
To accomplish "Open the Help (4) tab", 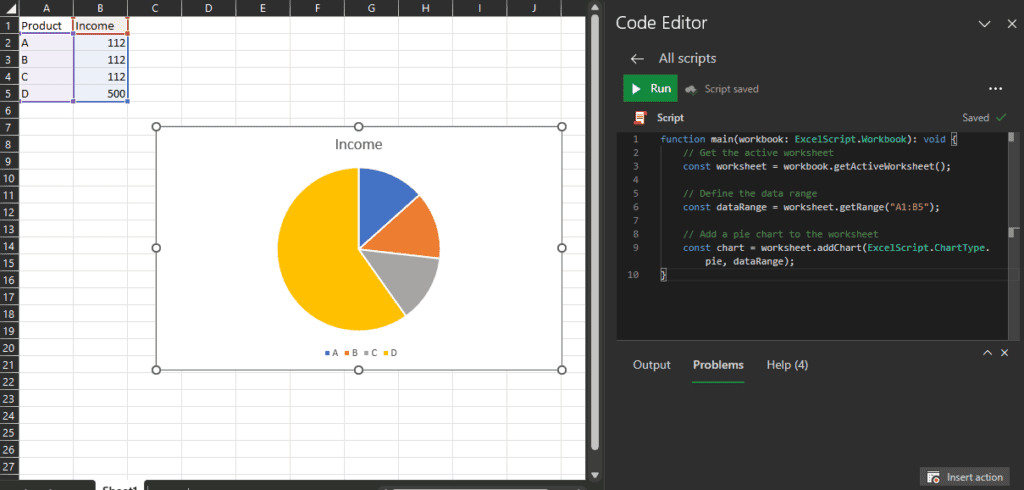I will [787, 365].
